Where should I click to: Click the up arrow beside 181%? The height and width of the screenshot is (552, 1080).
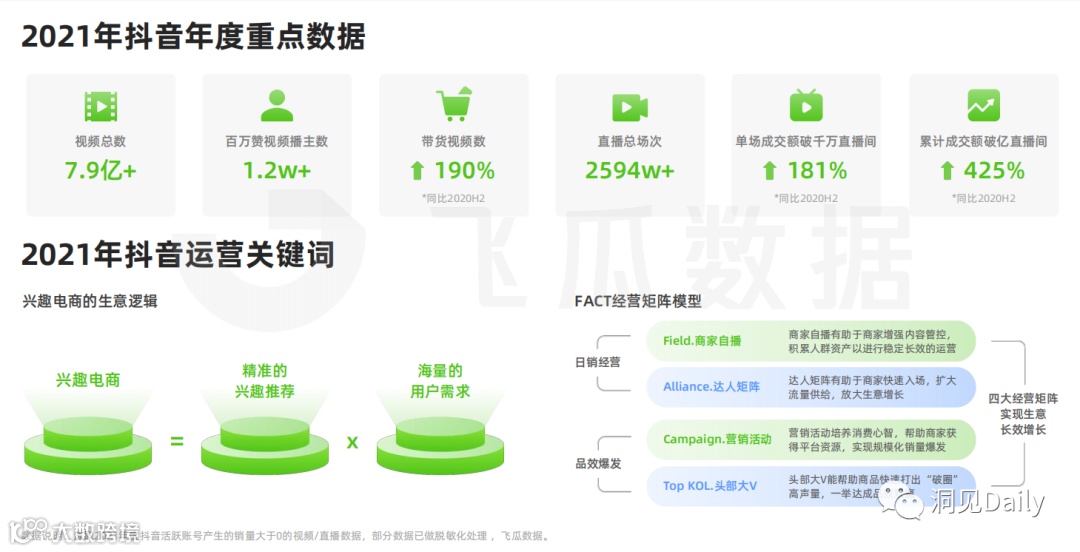pos(770,171)
